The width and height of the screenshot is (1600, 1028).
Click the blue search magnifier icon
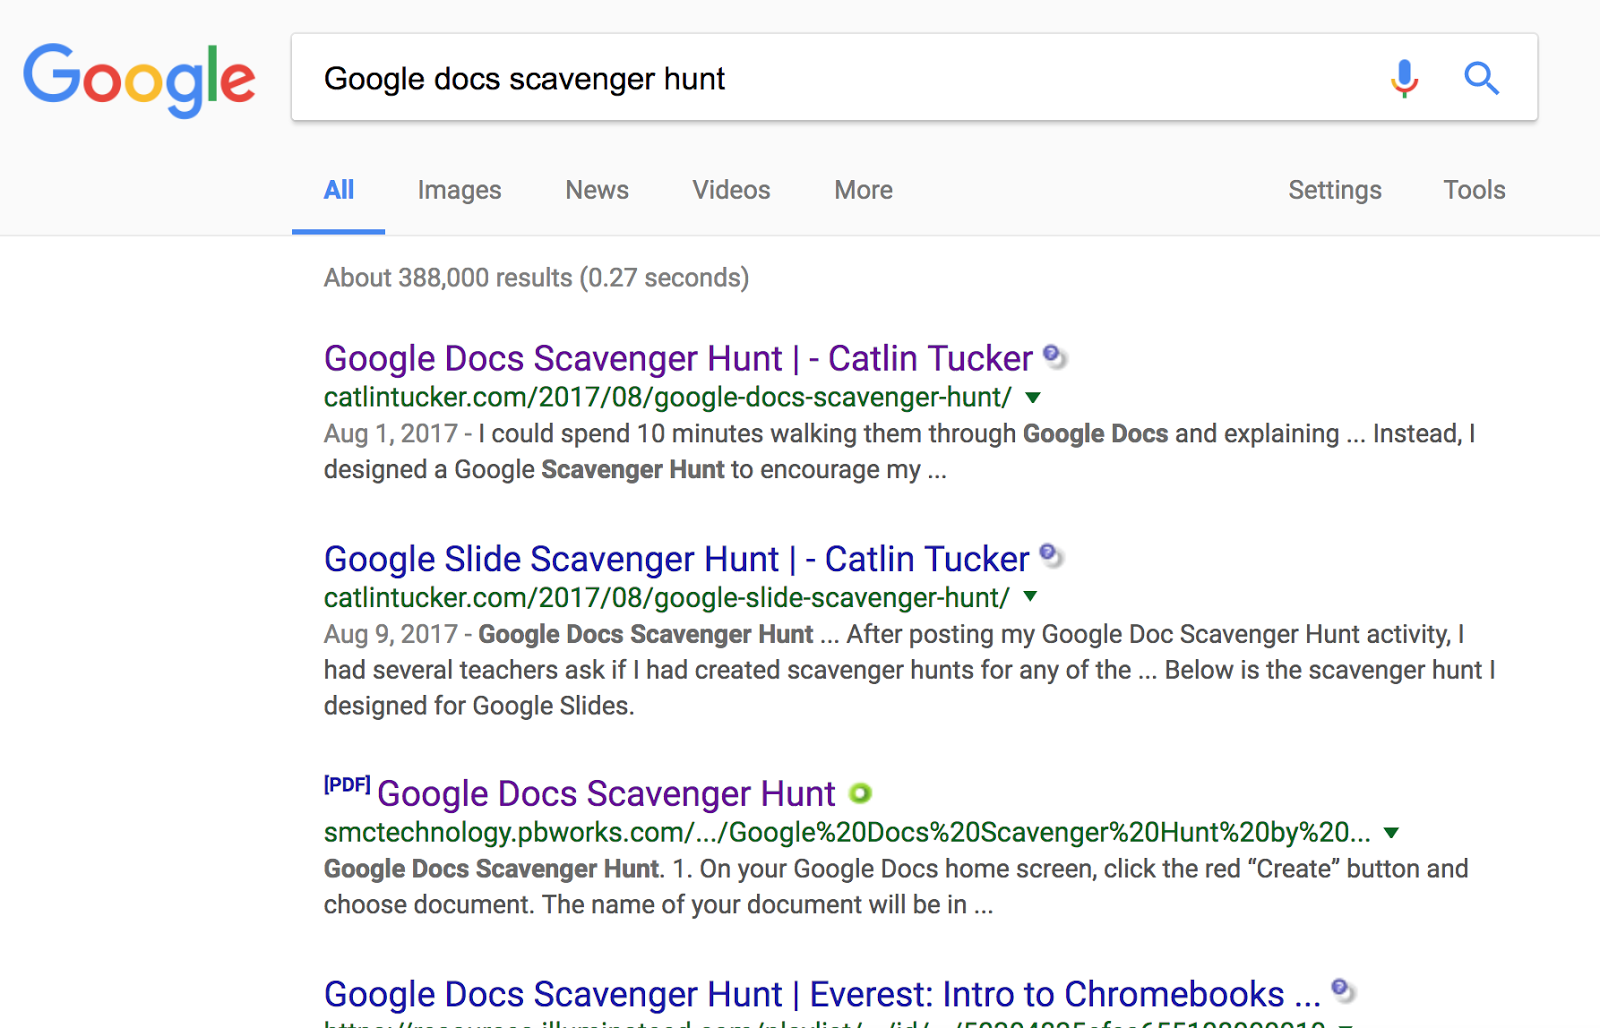coord(1481,77)
